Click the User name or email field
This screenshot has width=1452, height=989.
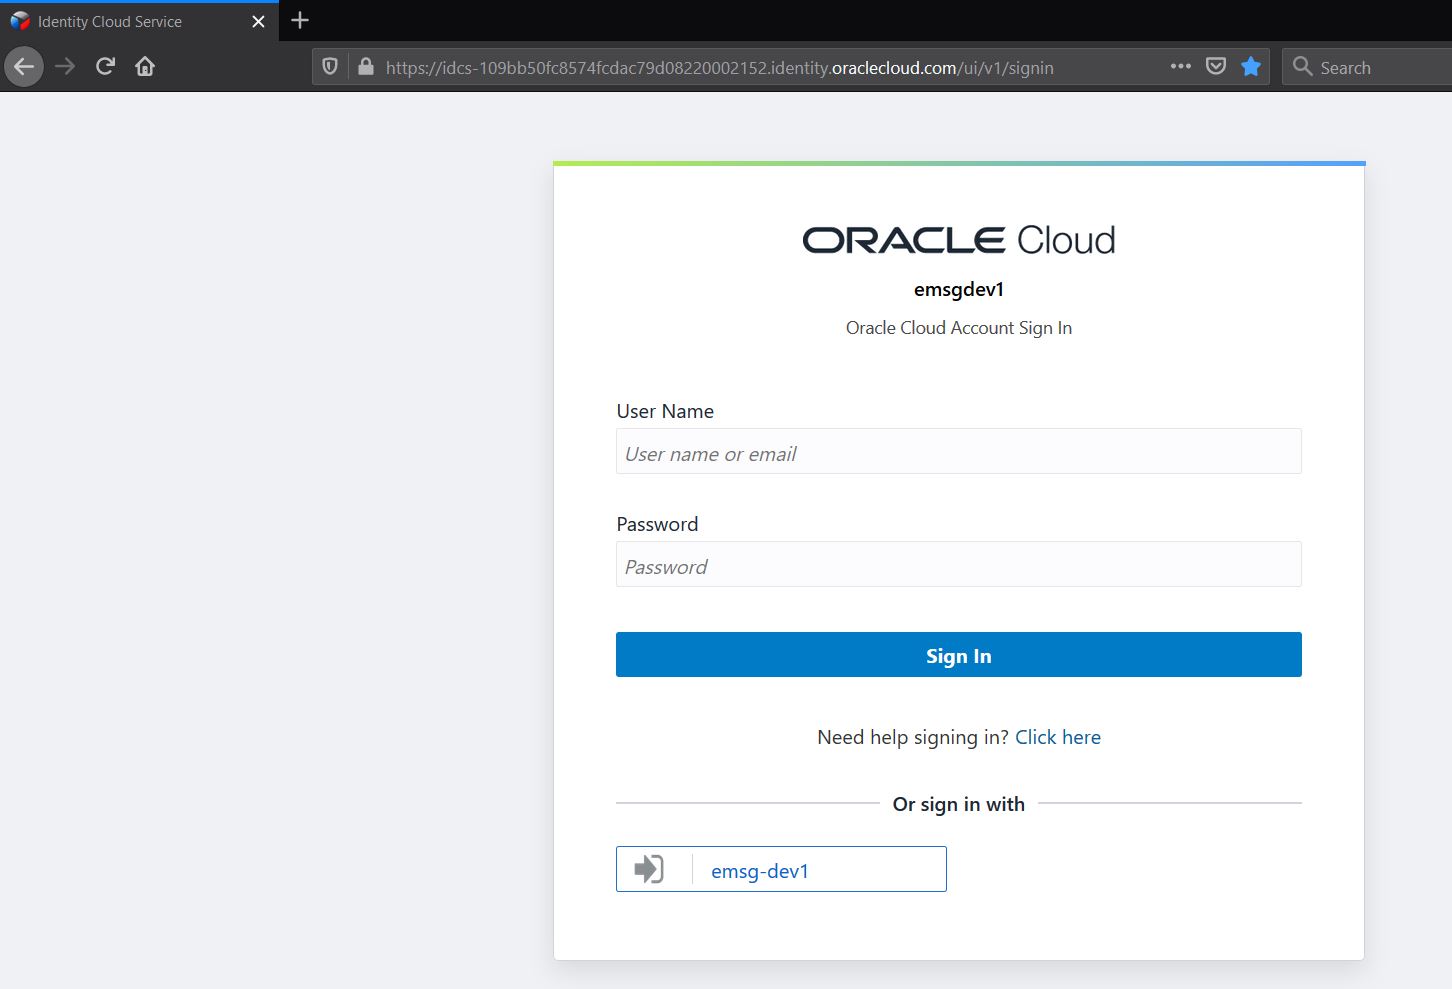click(958, 452)
